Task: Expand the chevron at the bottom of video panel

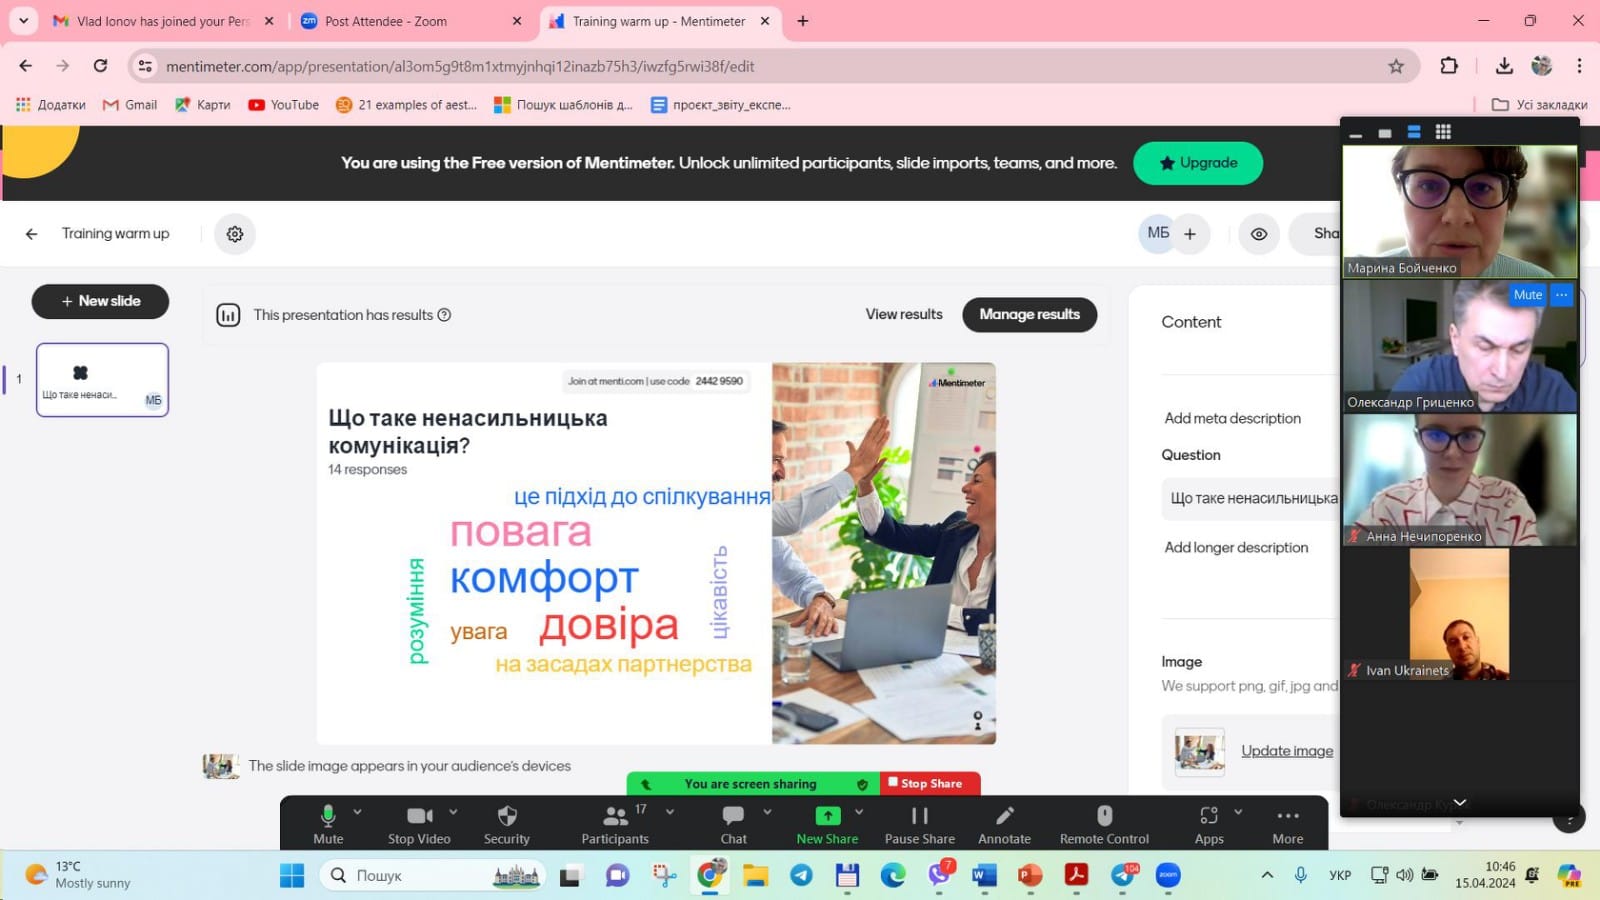Action: point(1459,802)
